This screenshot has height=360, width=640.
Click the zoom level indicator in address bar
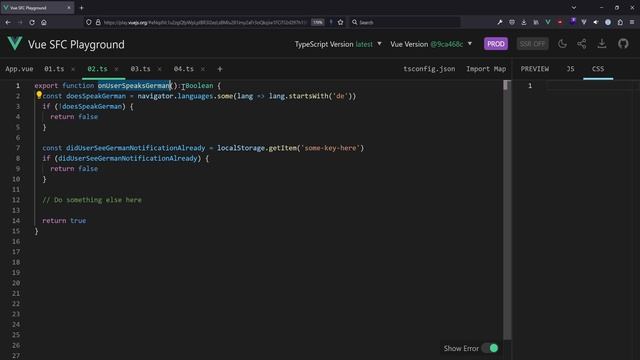click(318, 22)
